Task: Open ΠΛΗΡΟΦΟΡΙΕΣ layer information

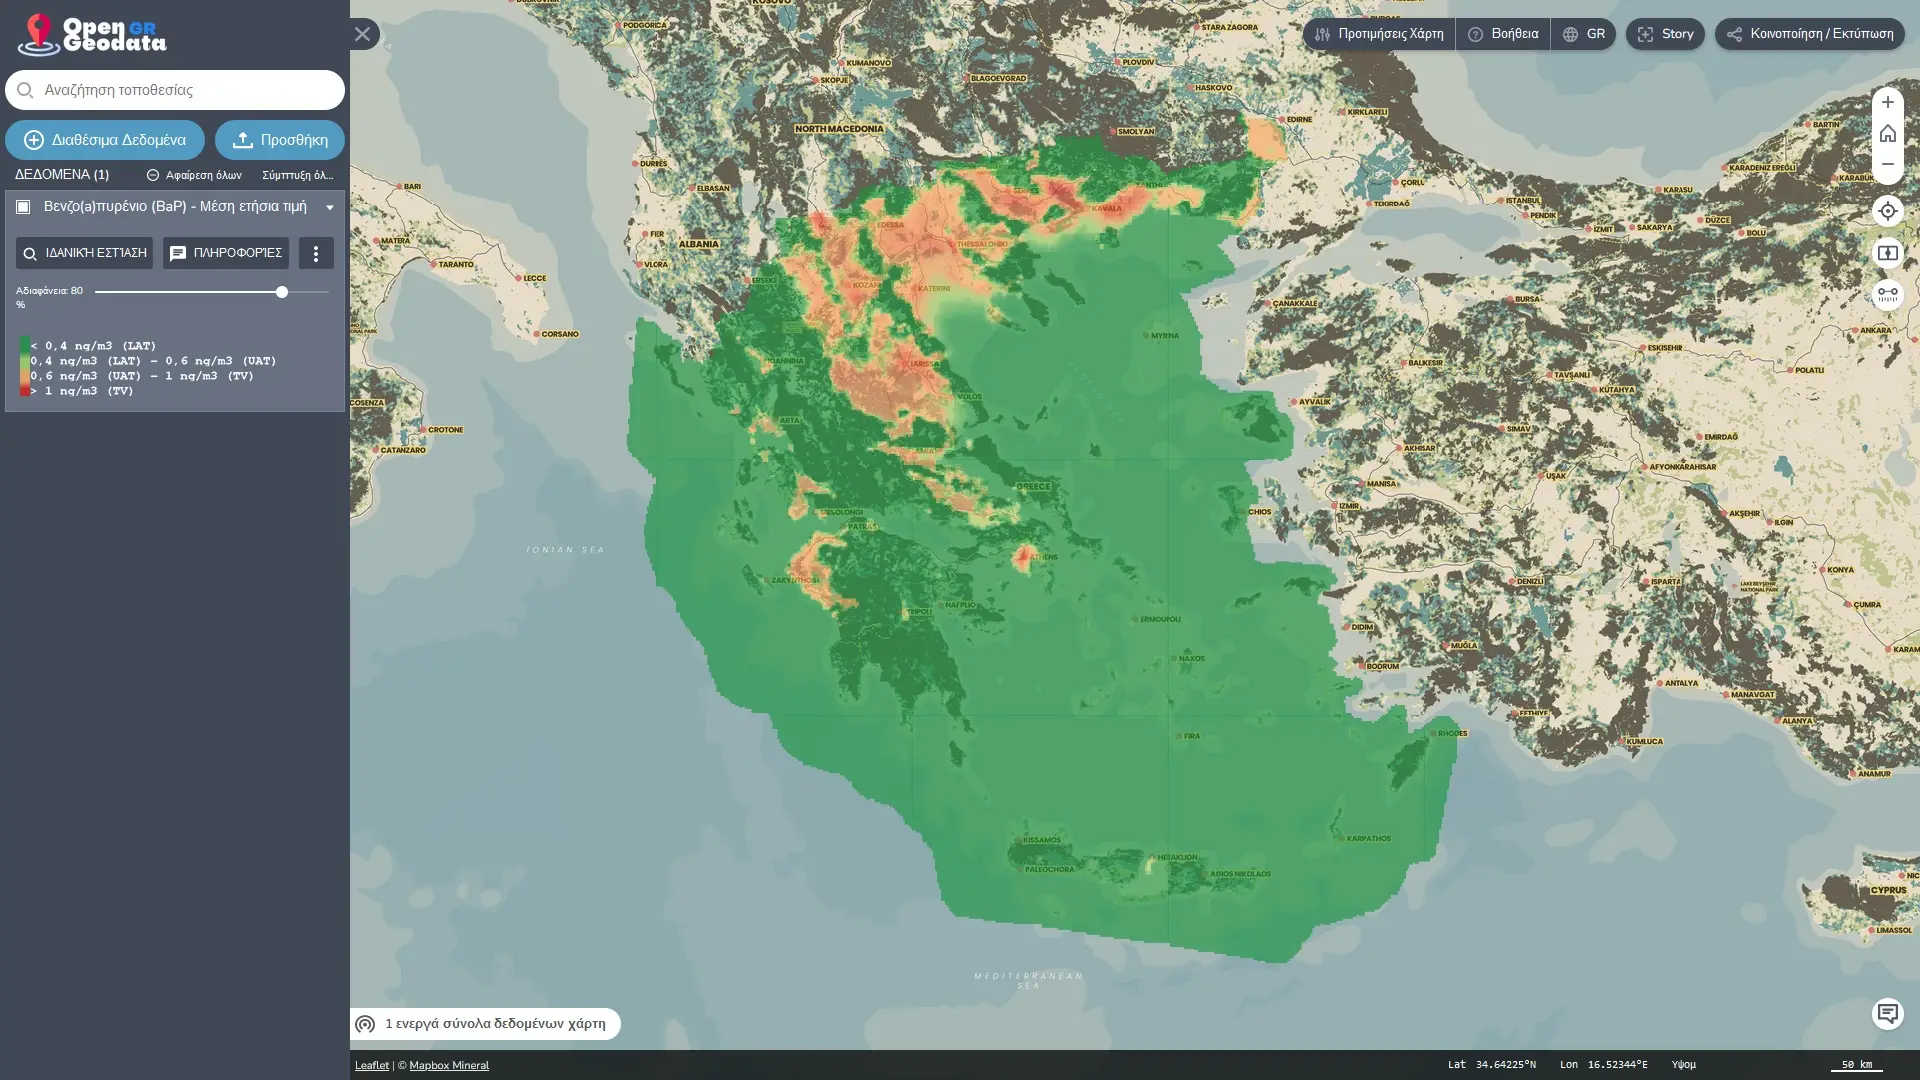Action: (226, 253)
